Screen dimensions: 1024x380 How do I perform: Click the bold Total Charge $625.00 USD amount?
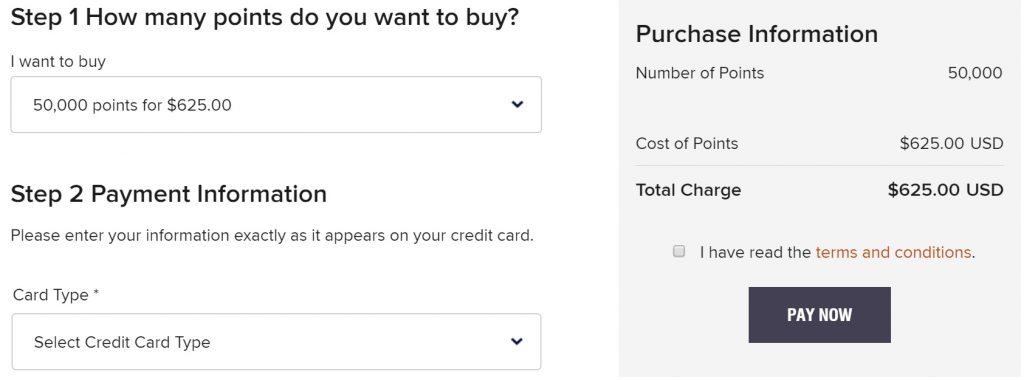click(945, 190)
